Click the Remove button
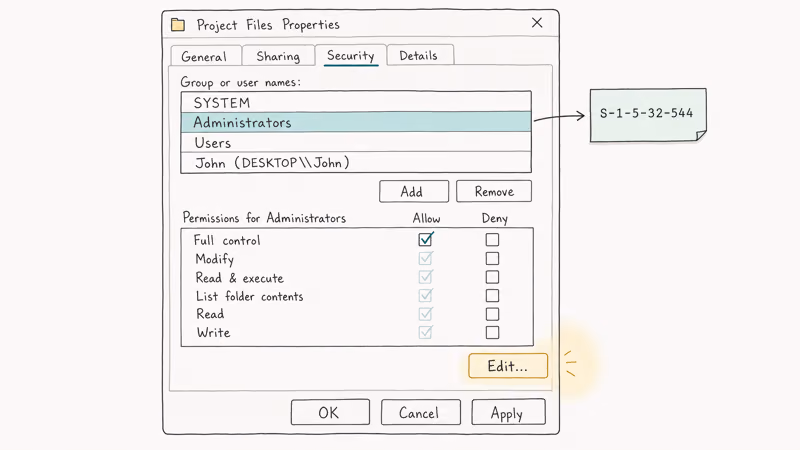The width and height of the screenshot is (800, 450). pos(494,191)
